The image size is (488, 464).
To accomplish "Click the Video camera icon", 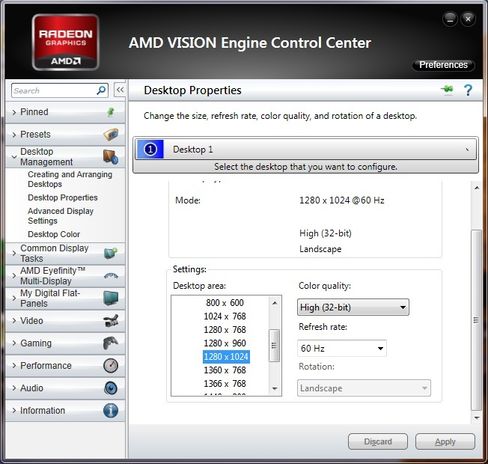I will coord(111,321).
